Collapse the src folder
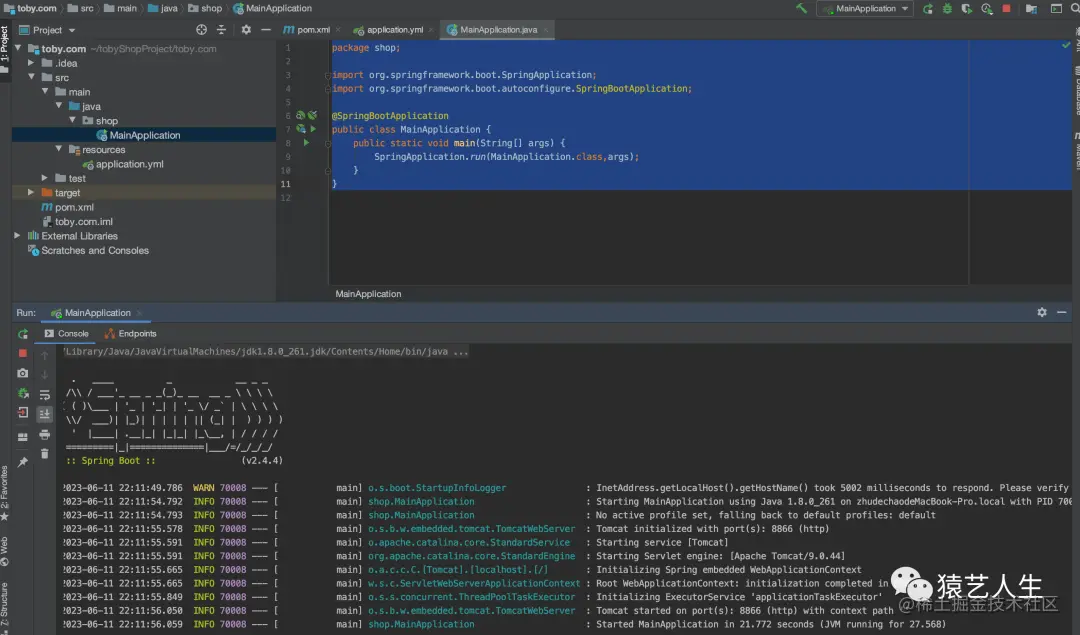The height and width of the screenshot is (635, 1080). pos(32,77)
